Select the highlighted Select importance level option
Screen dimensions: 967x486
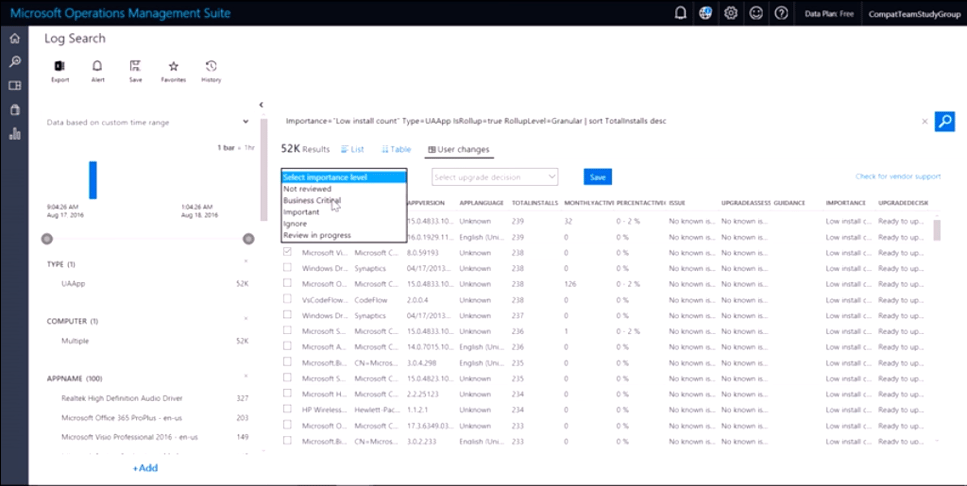pyautogui.click(x=344, y=177)
